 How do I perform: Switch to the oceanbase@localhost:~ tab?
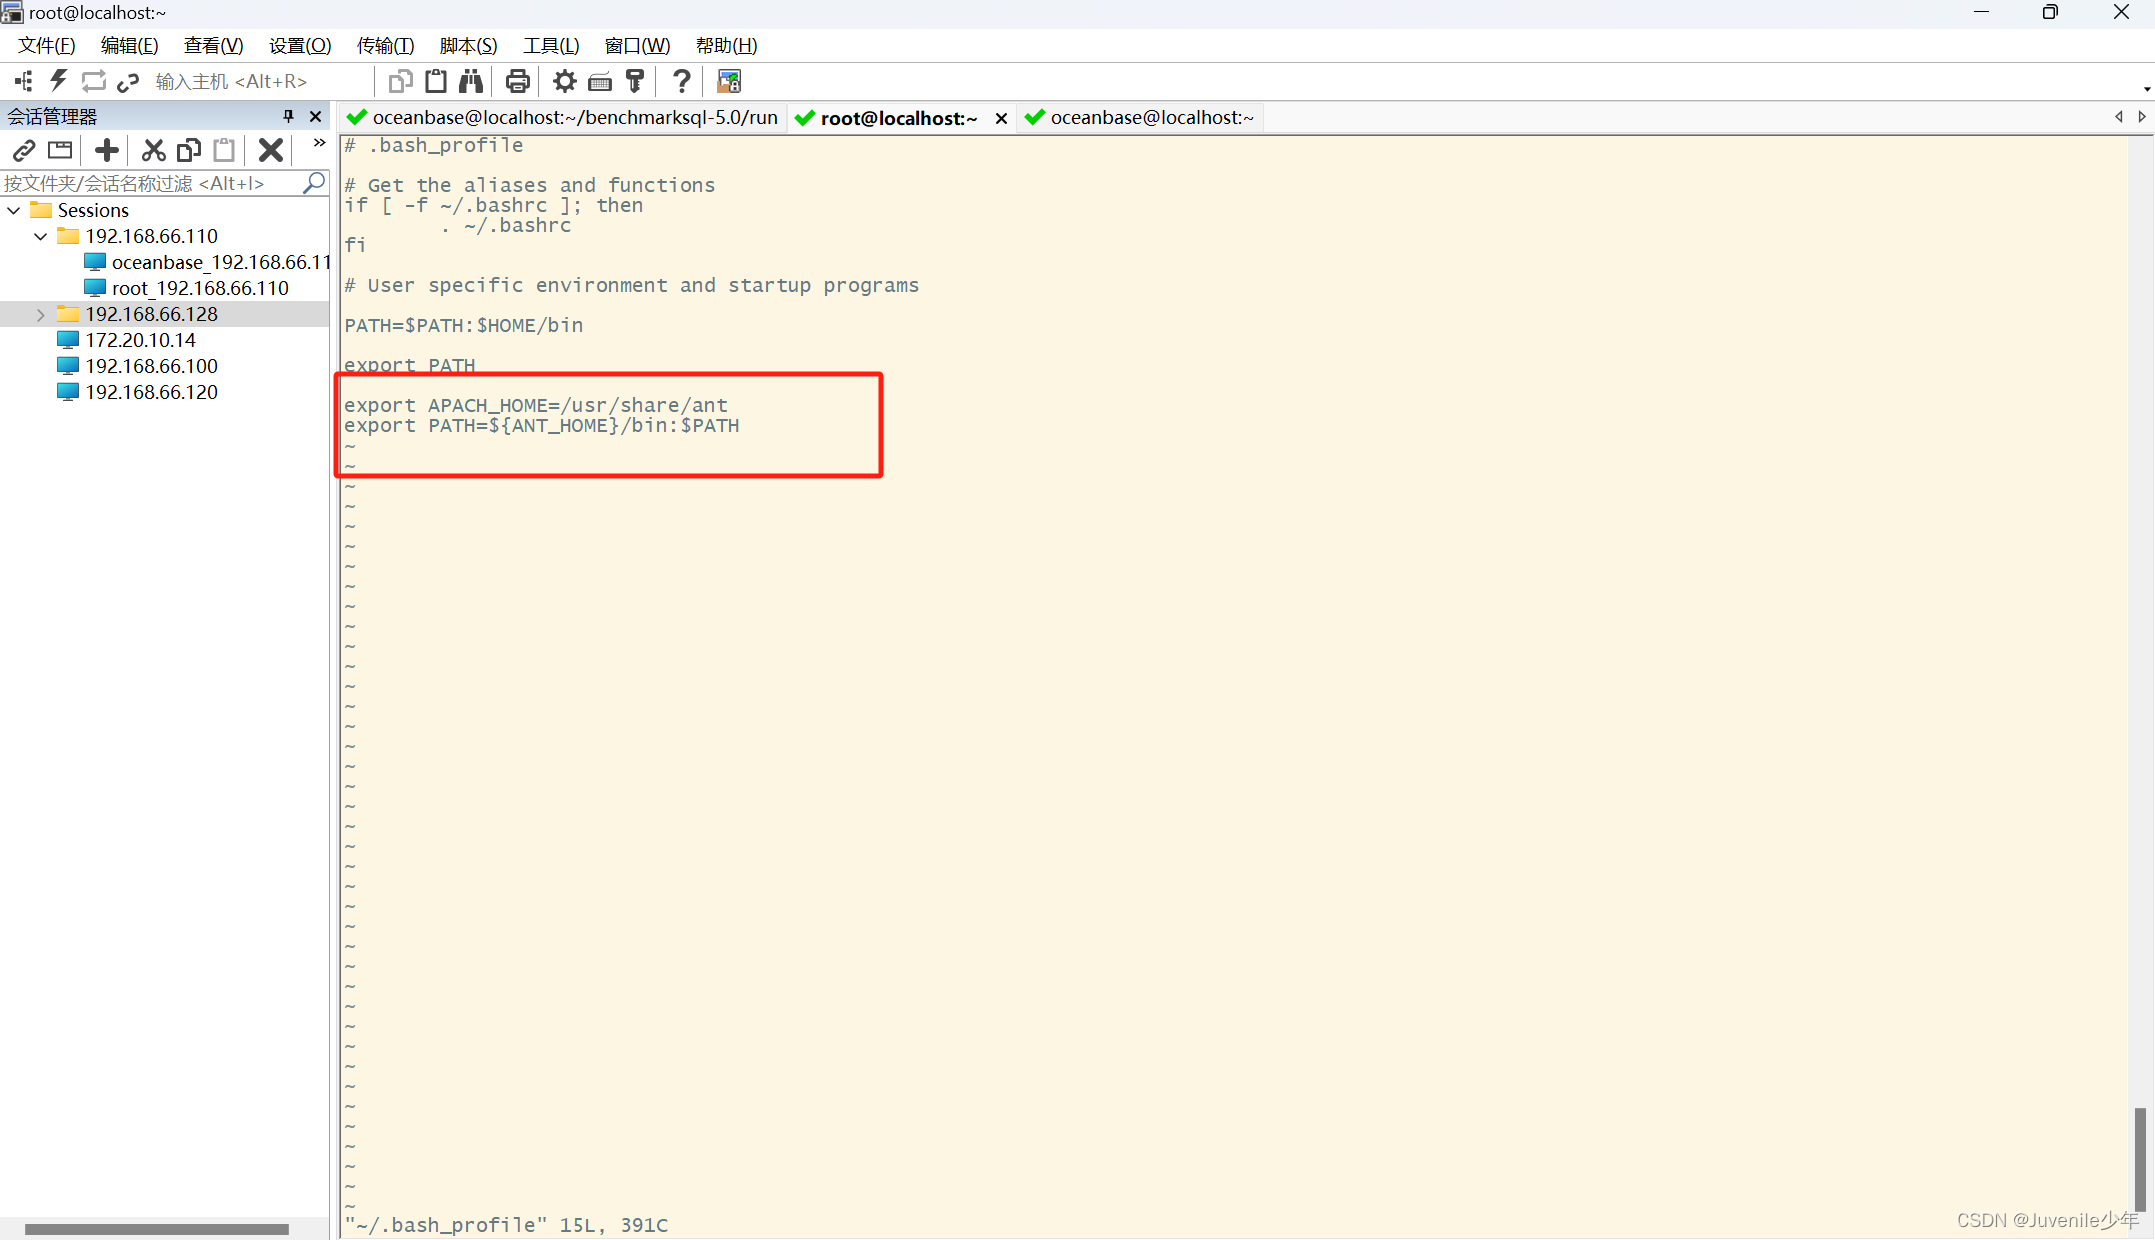(1140, 118)
